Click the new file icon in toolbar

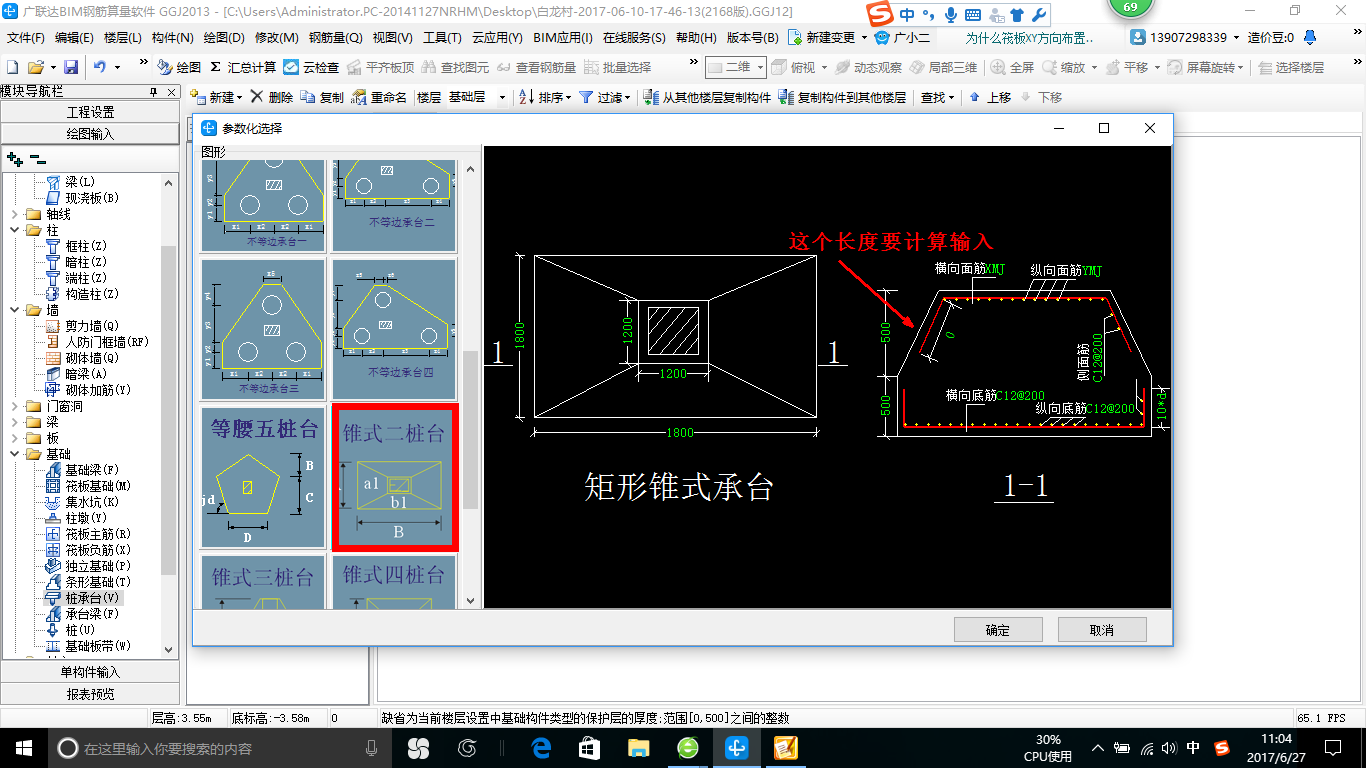pos(12,67)
